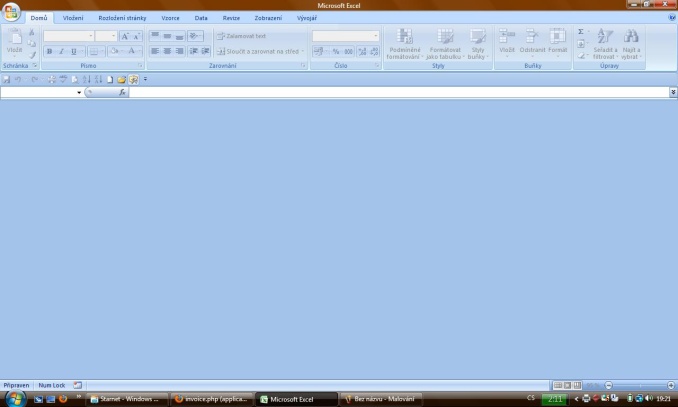Open the Zarovnání dialog launcher
The image size is (678, 407).
pyautogui.click(x=303, y=66)
